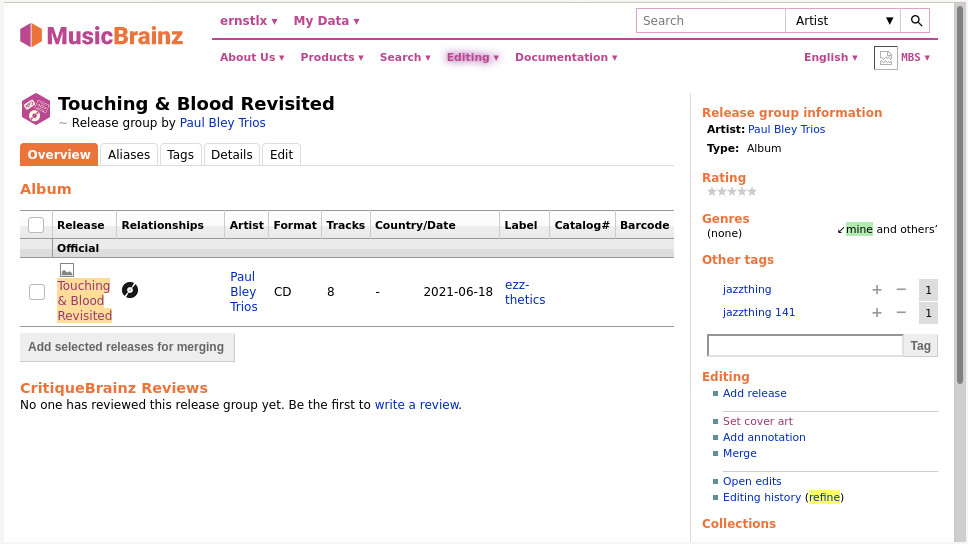This screenshot has width=968, height=544.
Task: Toggle the select-all releases checkbox in header
Action: [36, 225]
